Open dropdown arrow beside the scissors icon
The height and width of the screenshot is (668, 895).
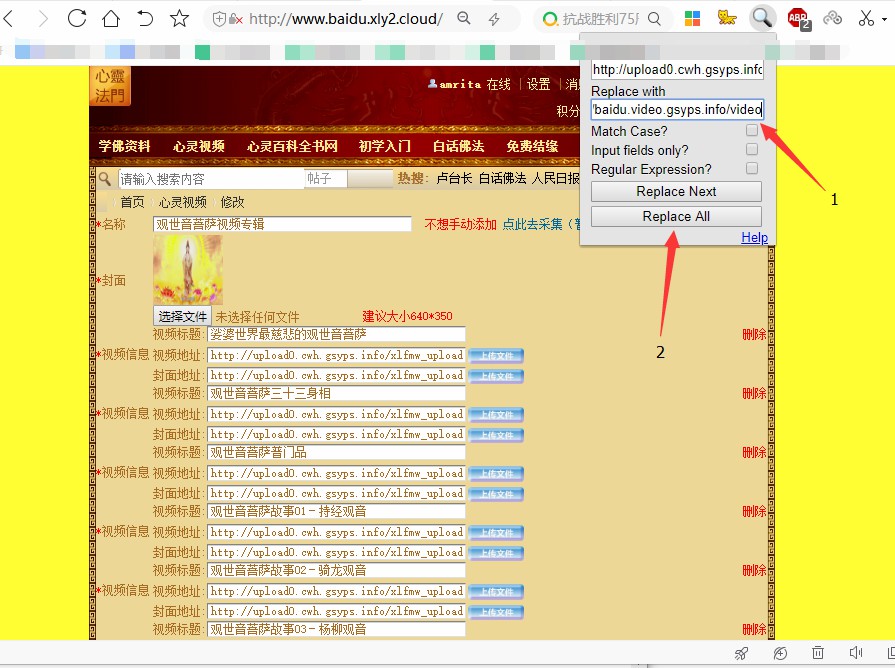click(x=885, y=19)
